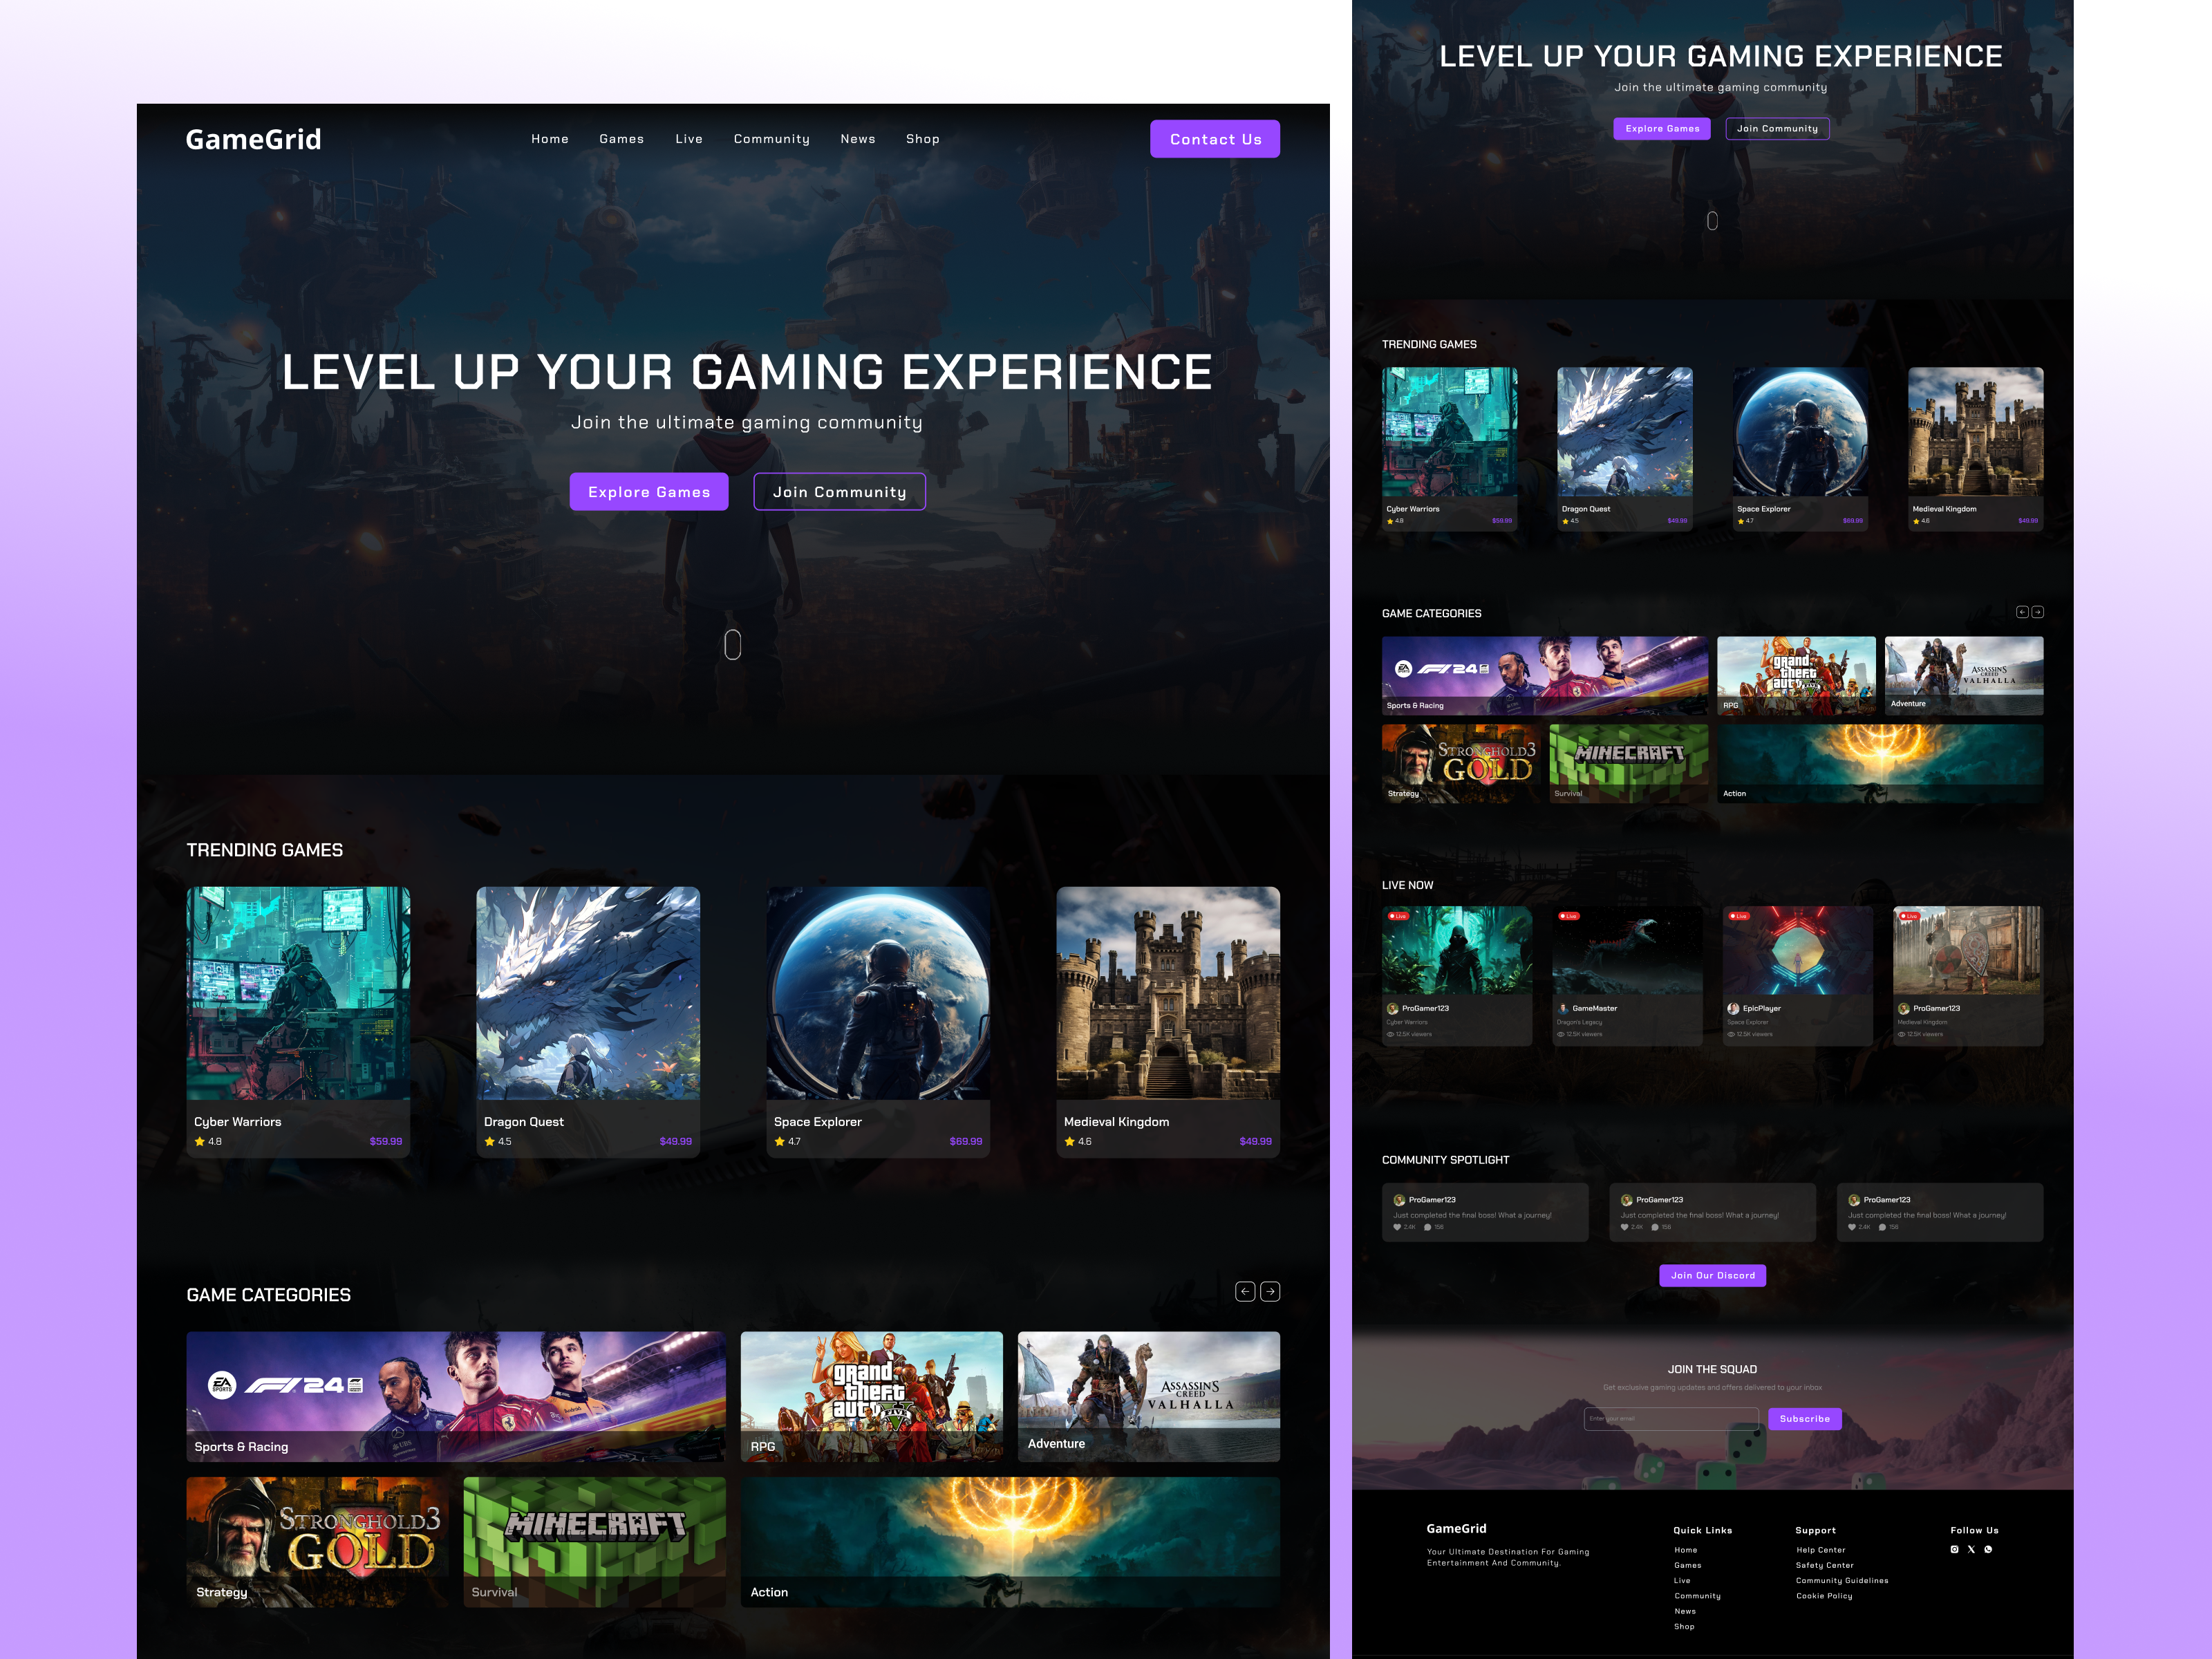The image size is (2212, 1659).
Task: Open Home in the top navigation bar
Action: click(550, 139)
